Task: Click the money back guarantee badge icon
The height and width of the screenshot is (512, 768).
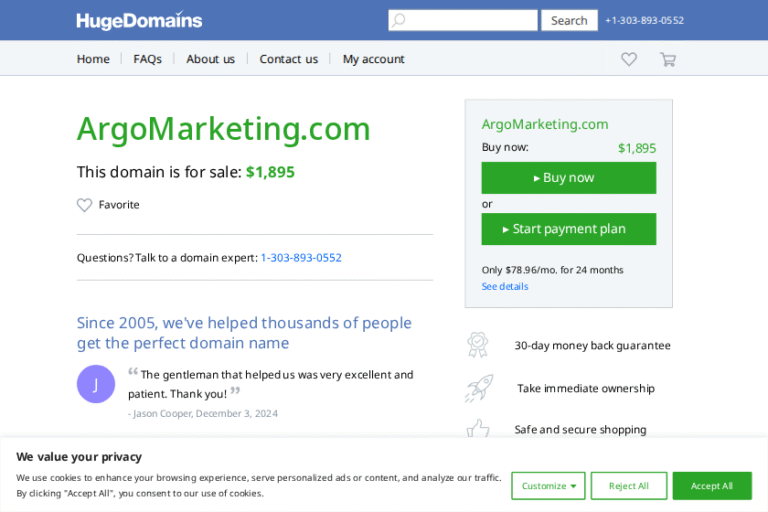Action: (477, 345)
